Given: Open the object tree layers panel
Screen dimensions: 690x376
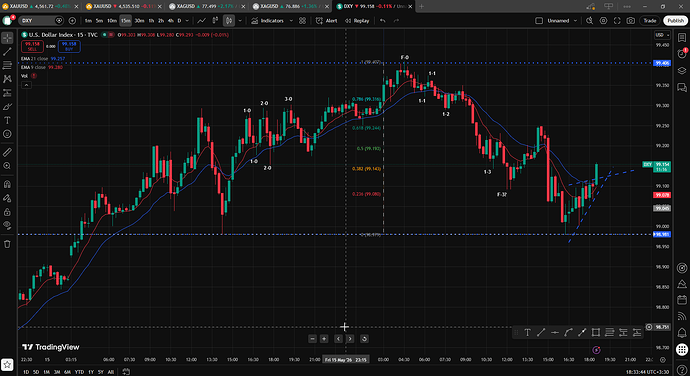Looking at the screenshot, I should 682,70.
